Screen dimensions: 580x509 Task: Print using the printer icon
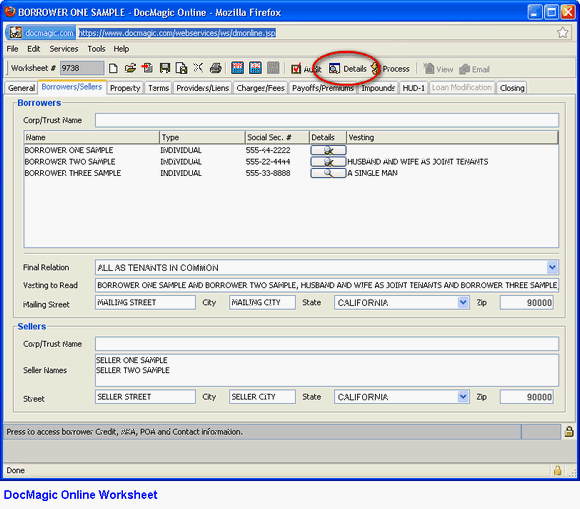216,68
